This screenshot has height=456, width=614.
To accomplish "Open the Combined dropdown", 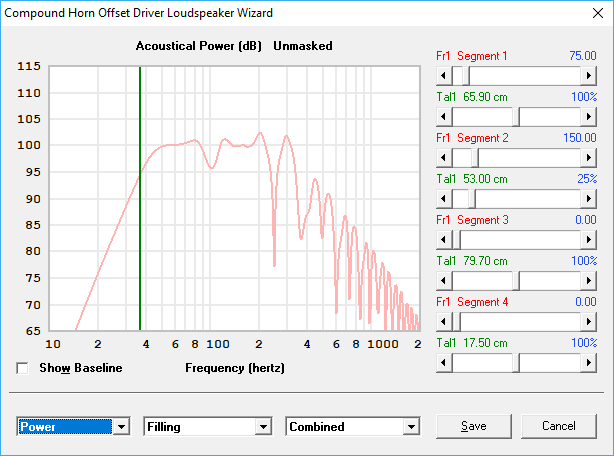I will tap(411, 427).
